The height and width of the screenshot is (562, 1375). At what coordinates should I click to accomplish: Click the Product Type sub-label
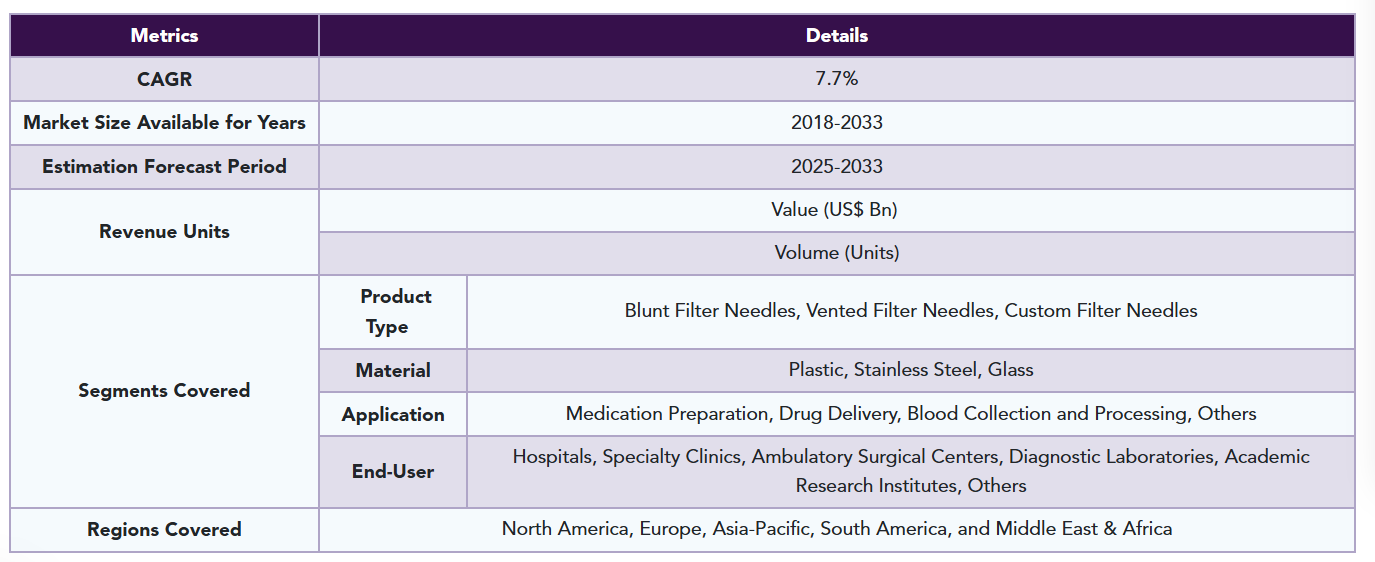coord(393,312)
